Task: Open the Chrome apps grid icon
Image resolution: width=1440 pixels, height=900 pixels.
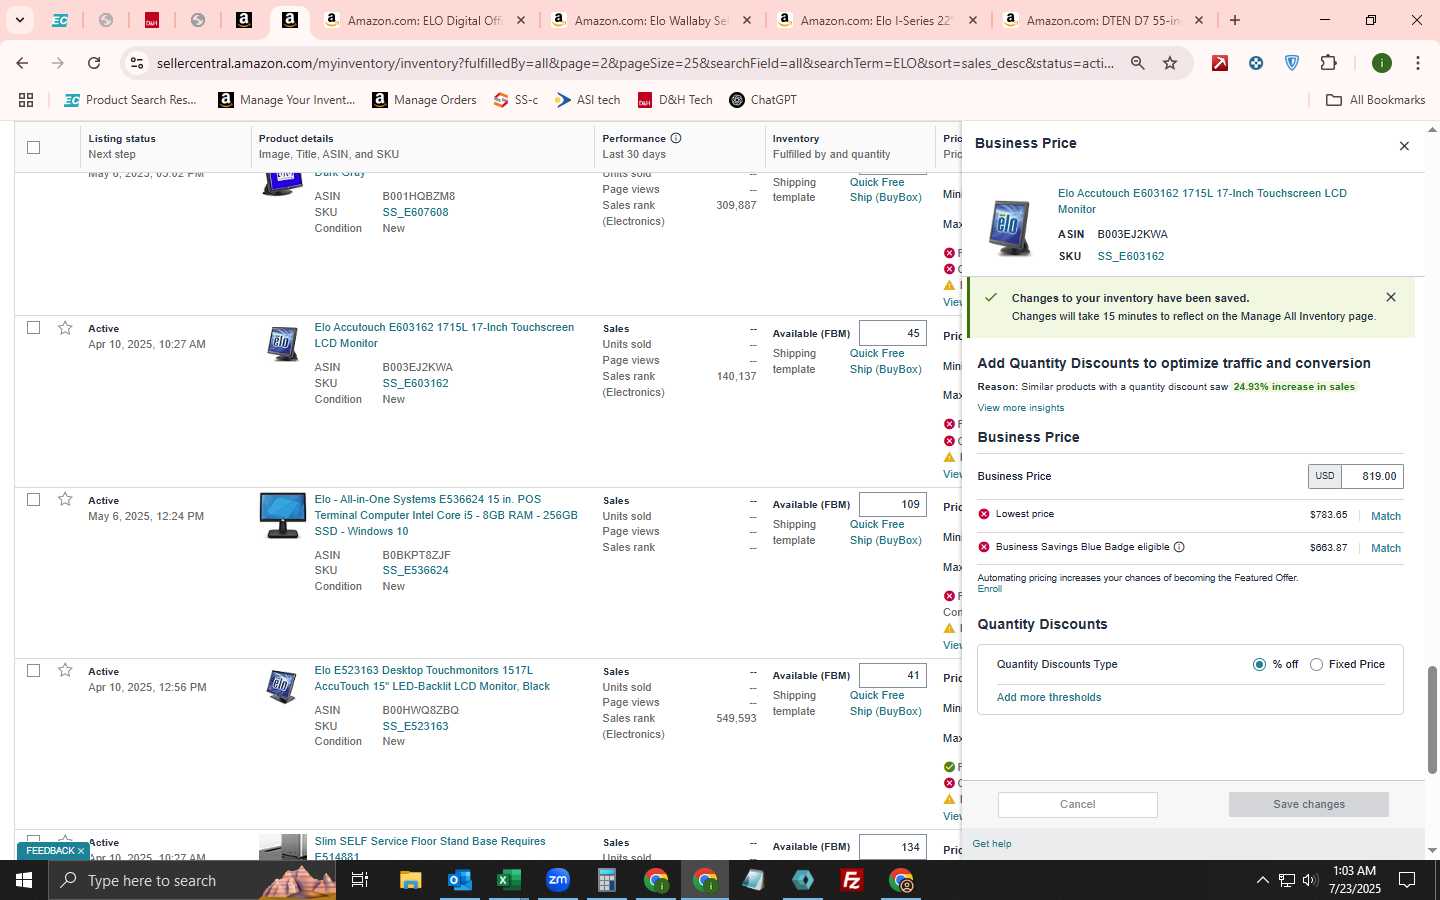Action: coord(26,100)
